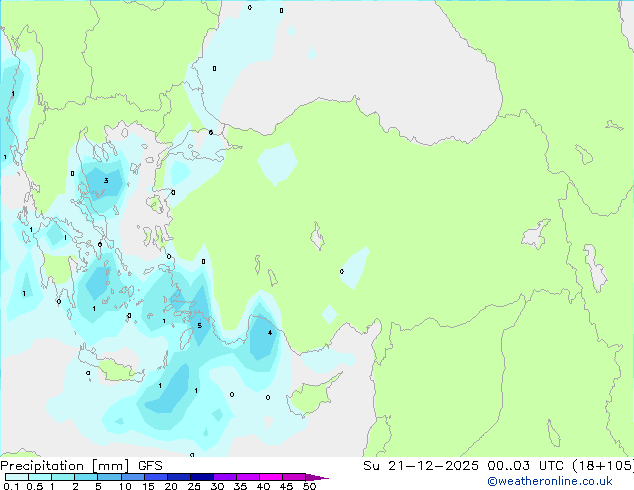
Task: Click the 'GFS' model label
Action: pyautogui.click(x=150, y=466)
